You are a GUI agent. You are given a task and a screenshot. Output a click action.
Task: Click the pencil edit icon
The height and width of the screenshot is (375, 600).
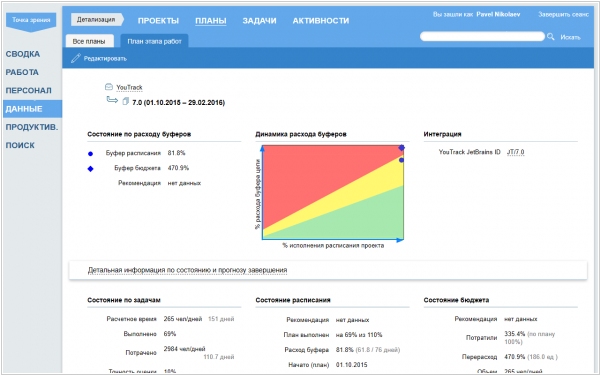coord(76,58)
